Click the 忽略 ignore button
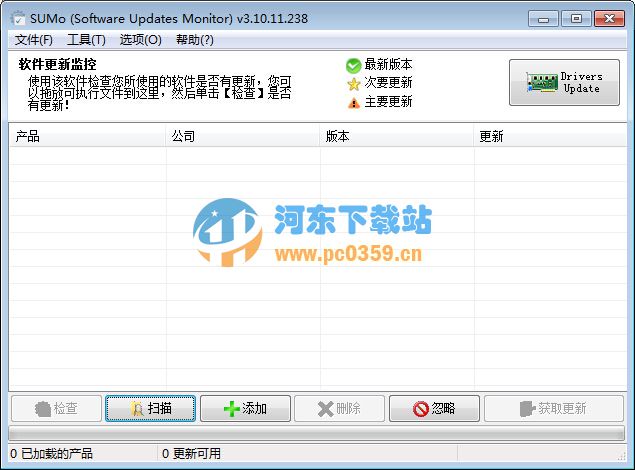 [x=434, y=408]
